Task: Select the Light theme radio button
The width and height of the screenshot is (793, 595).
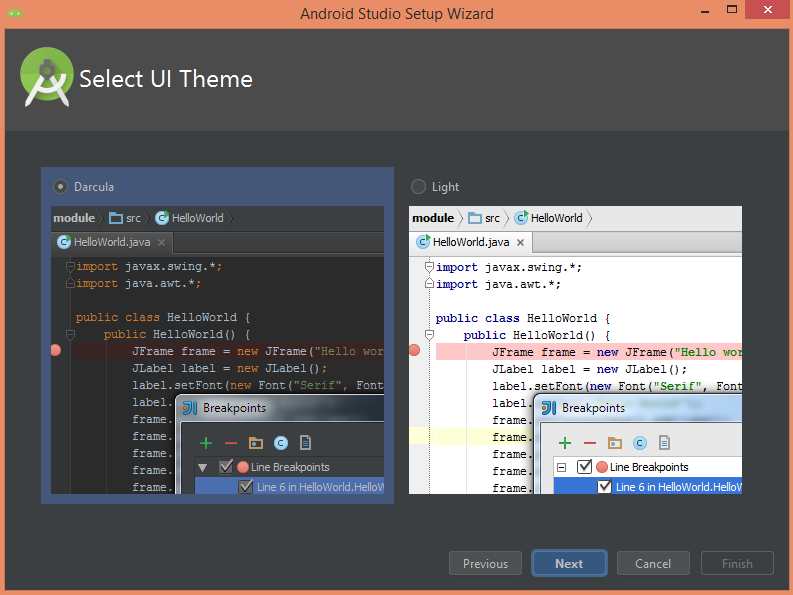Action: pyautogui.click(x=418, y=187)
